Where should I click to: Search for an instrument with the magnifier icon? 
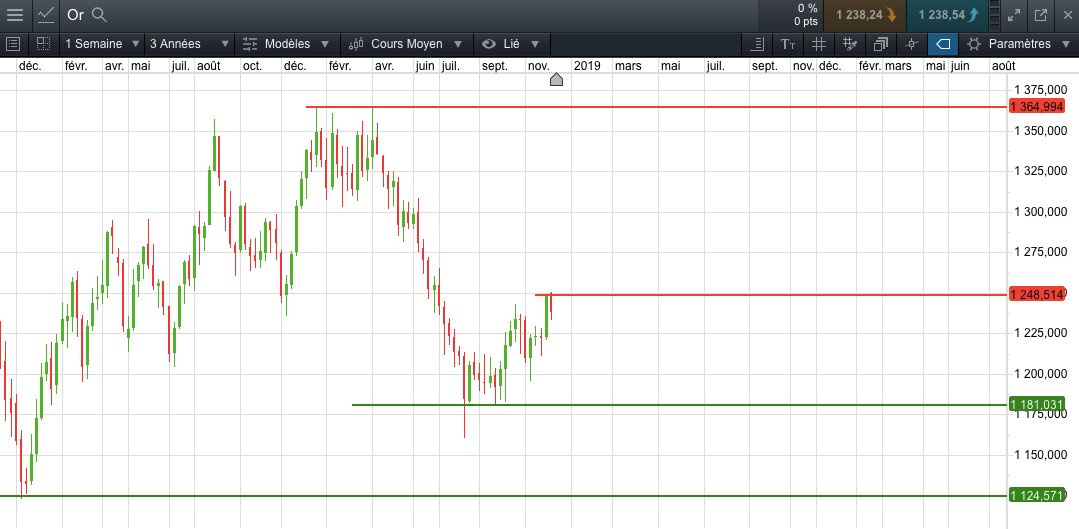(99, 14)
